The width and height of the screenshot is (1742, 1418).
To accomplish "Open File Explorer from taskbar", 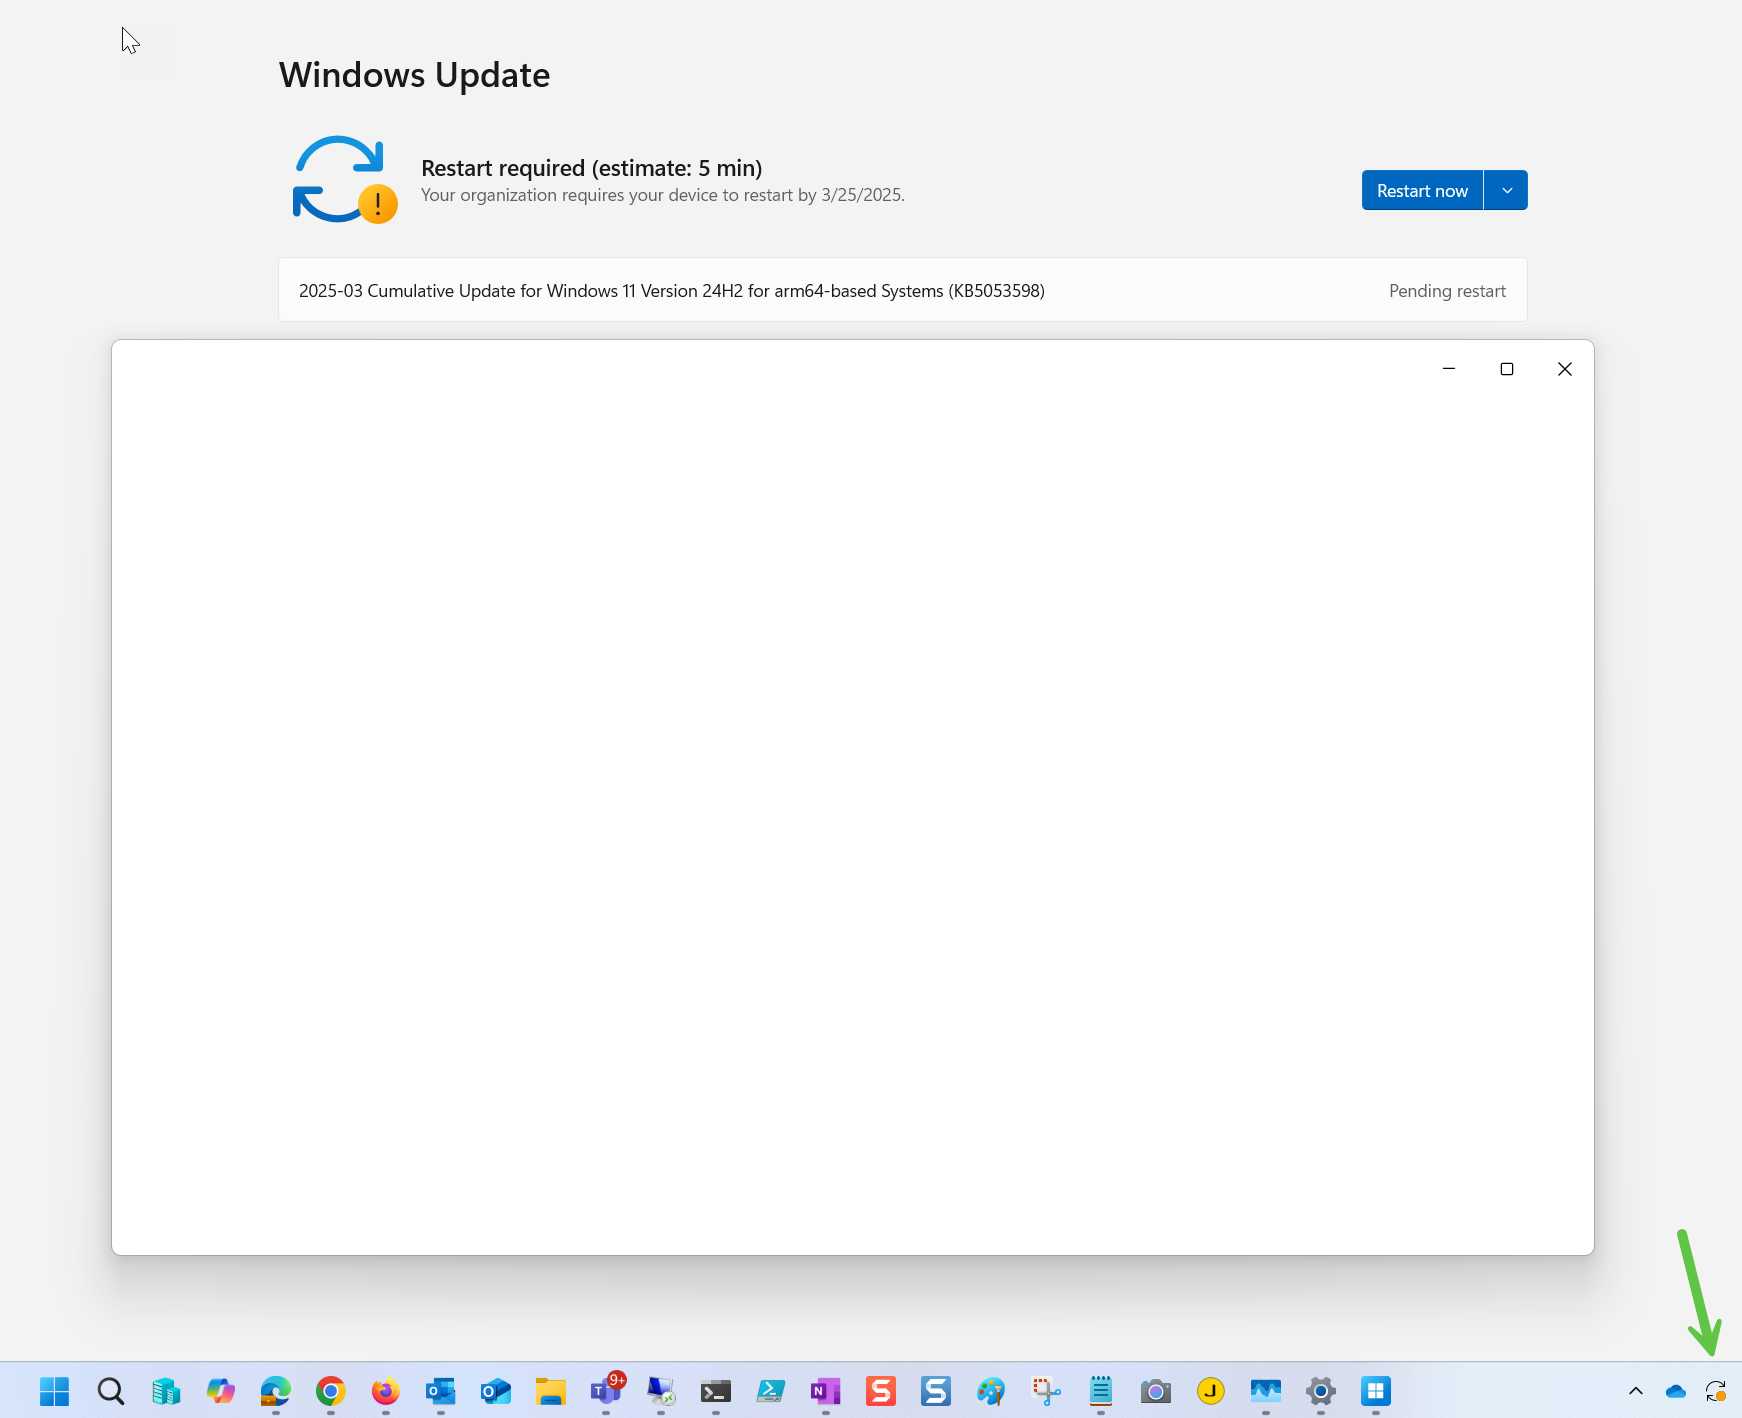I will click(551, 1391).
